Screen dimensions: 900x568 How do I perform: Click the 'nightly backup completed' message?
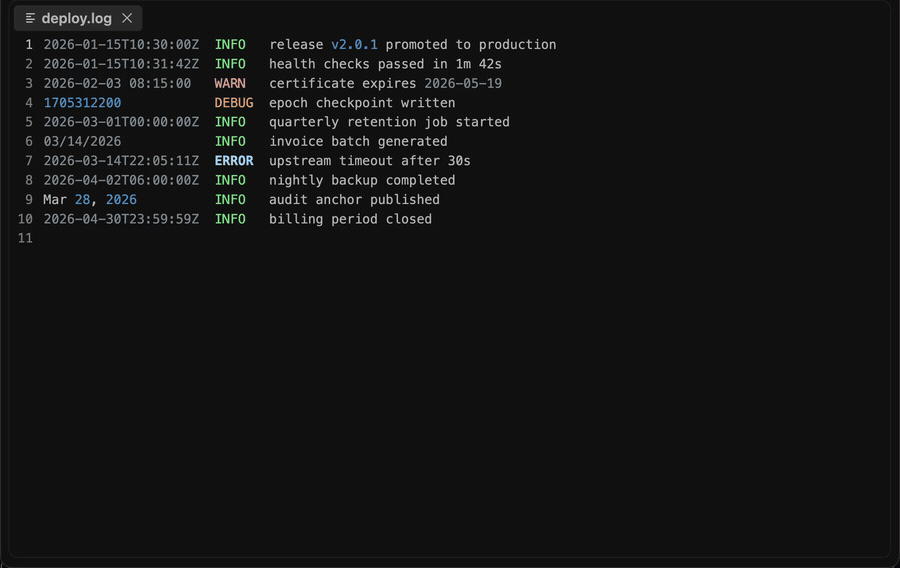[x=362, y=180]
